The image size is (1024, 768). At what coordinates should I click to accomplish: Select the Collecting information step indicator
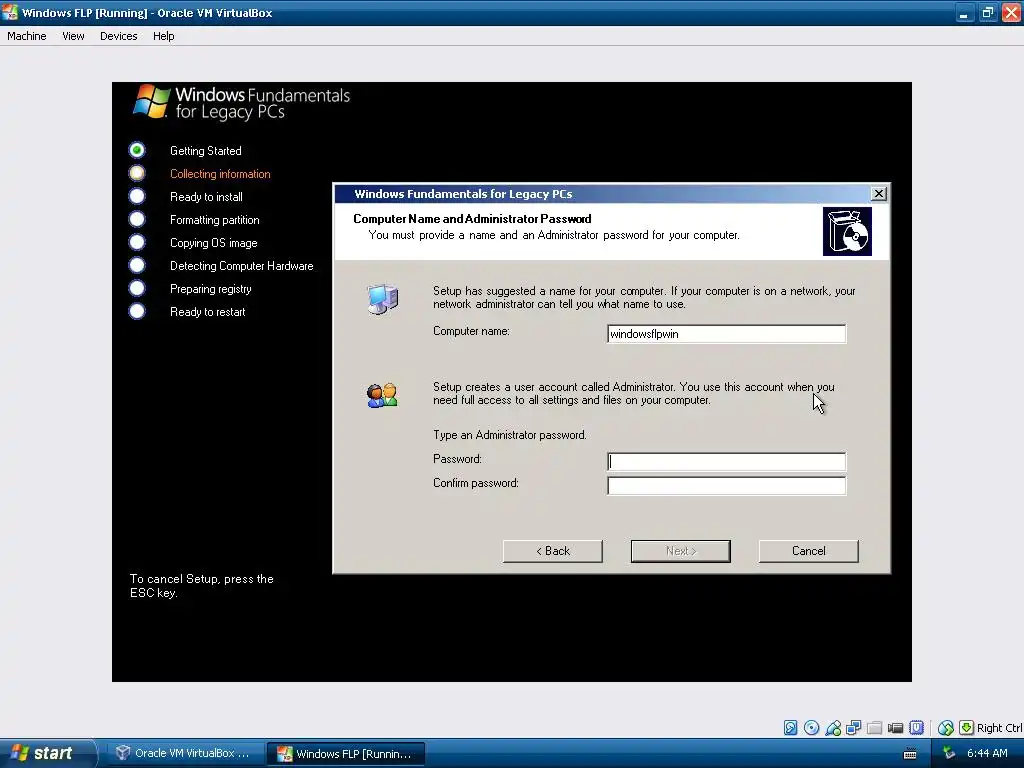pos(136,173)
